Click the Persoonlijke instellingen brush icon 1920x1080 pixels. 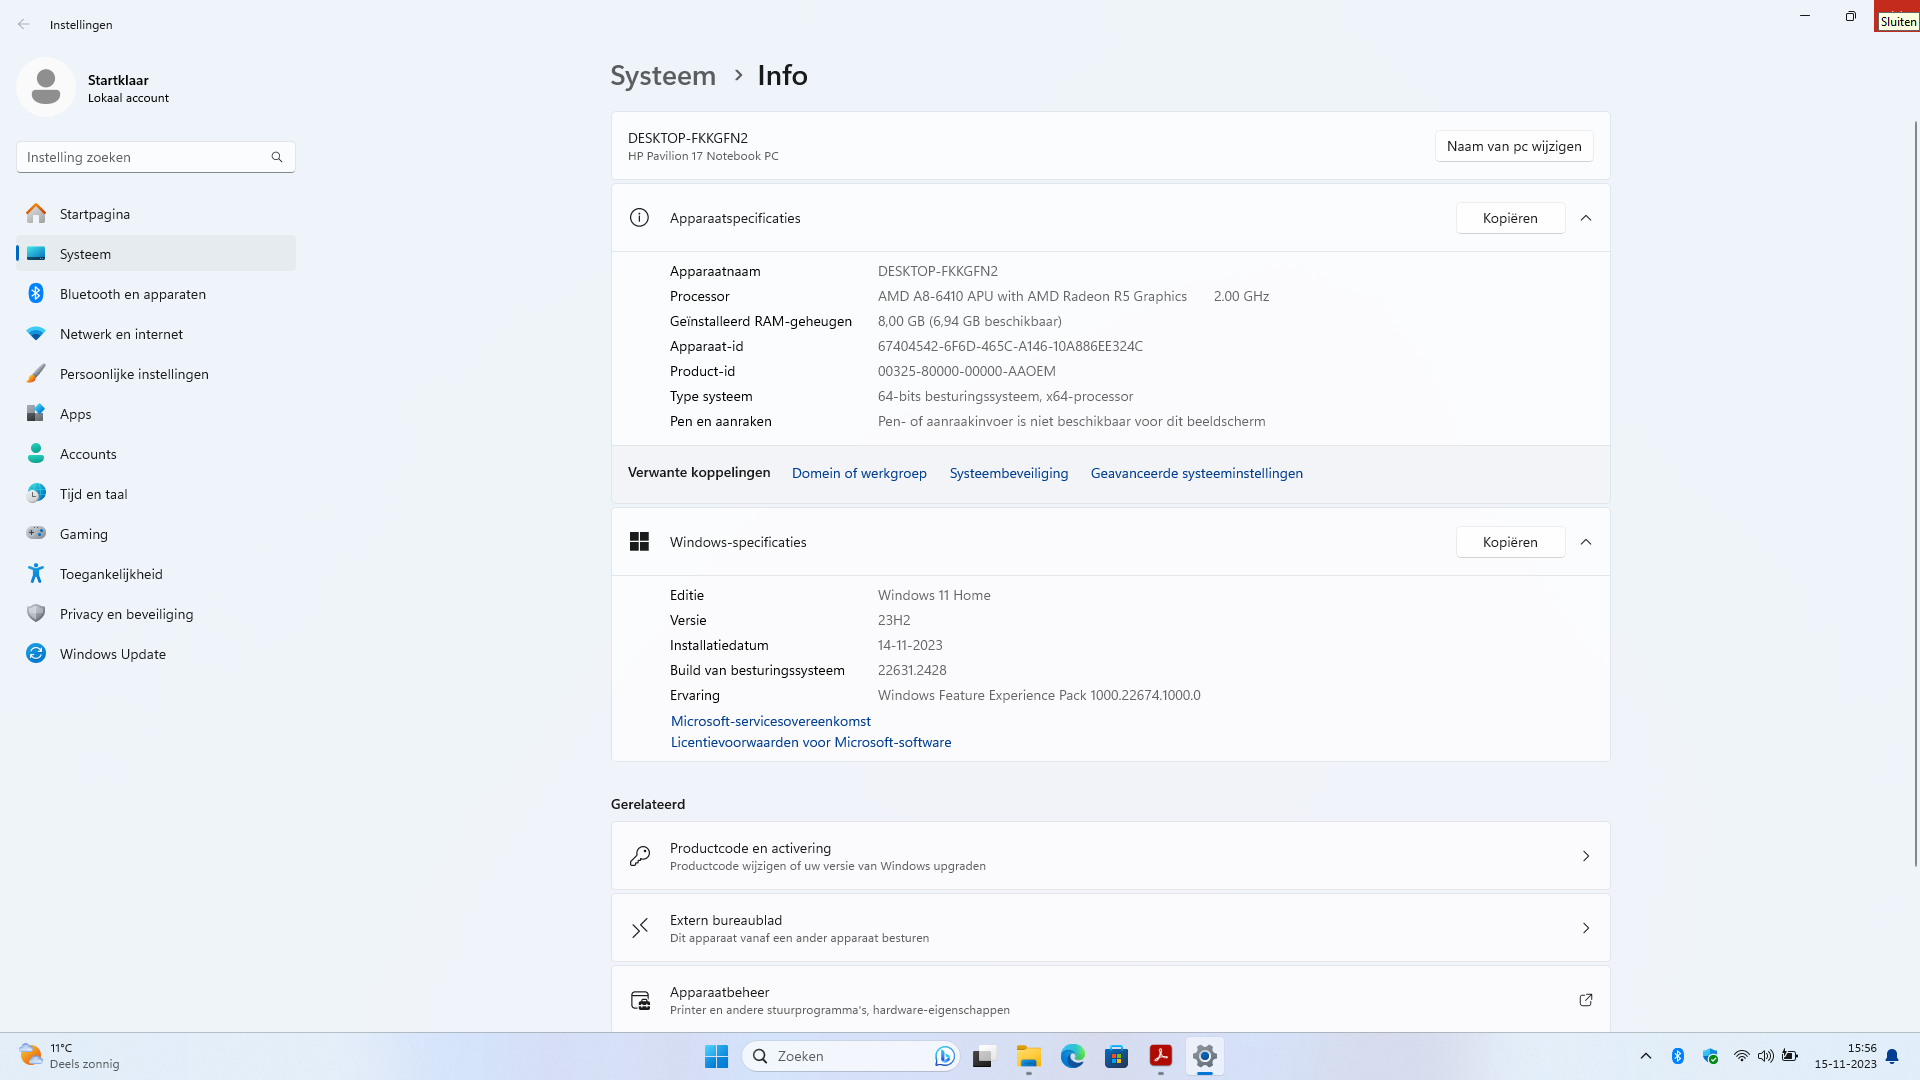(x=36, y=374)
